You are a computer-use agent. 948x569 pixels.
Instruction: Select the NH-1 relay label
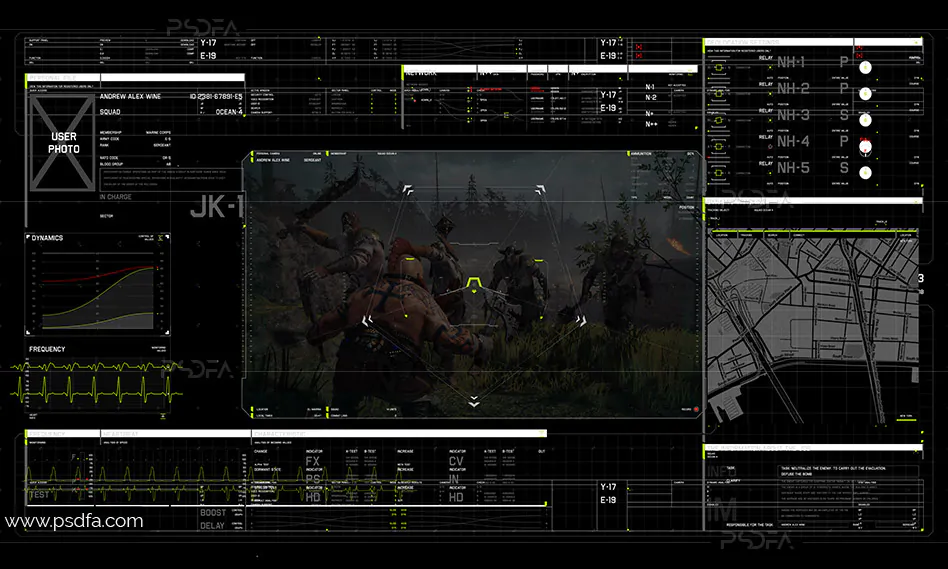(791, 62)
